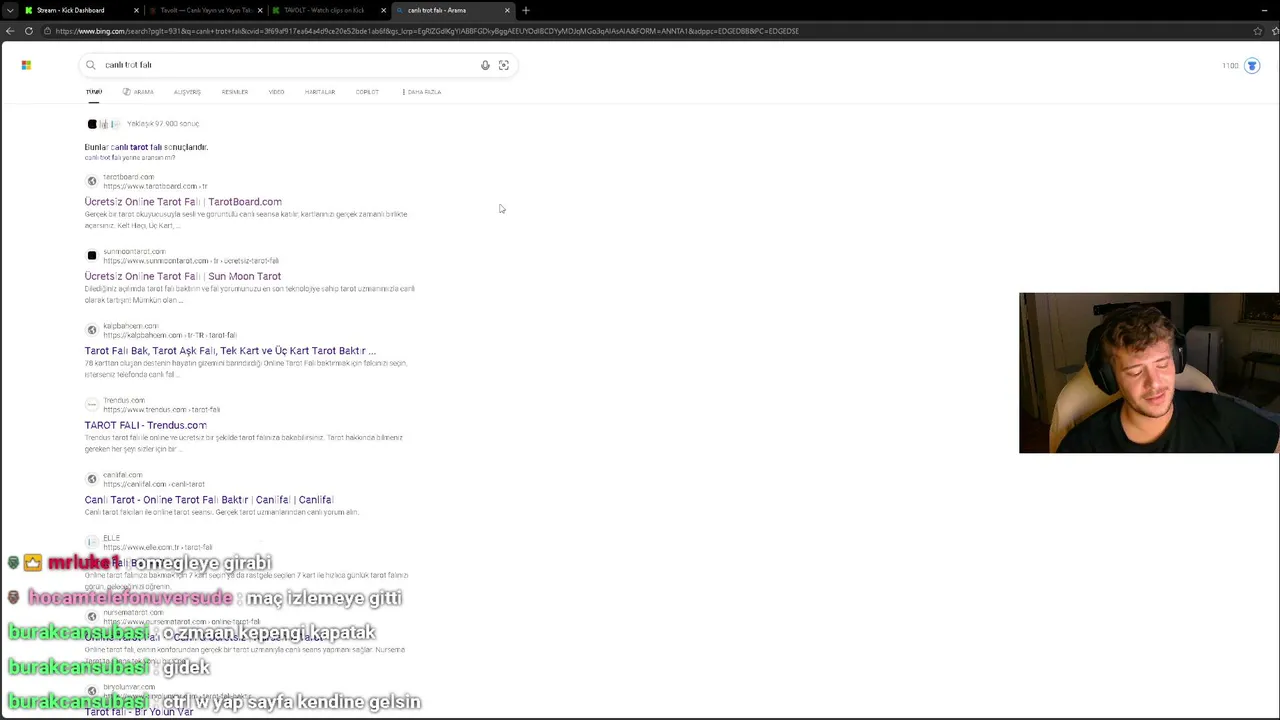Open the tab list dropdown arrow

pos(10,10)
